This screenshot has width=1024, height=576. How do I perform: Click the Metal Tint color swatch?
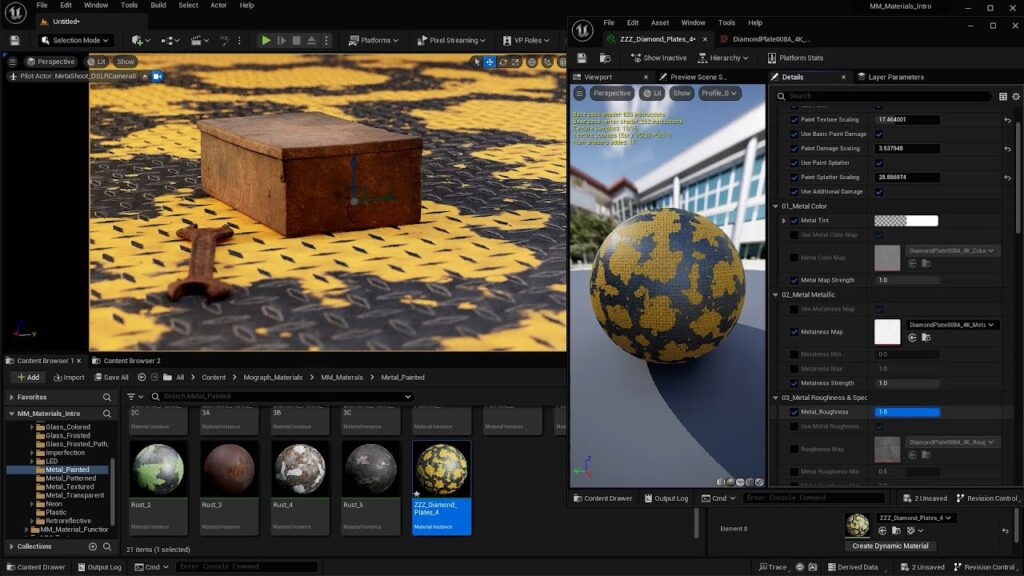click(x=905, y=221)
